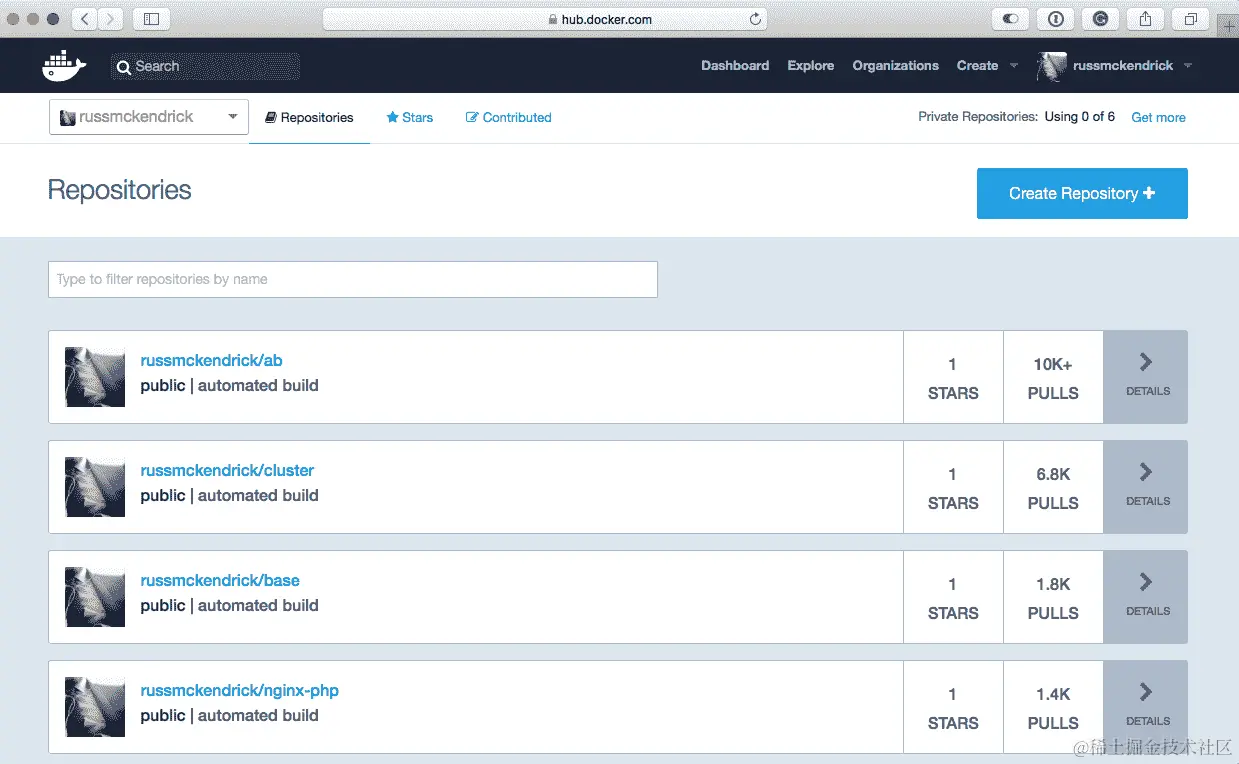This screenshot has height=764, width=1239.
Task: Focus the Docker Hub search field
Action: click(205, 67)
